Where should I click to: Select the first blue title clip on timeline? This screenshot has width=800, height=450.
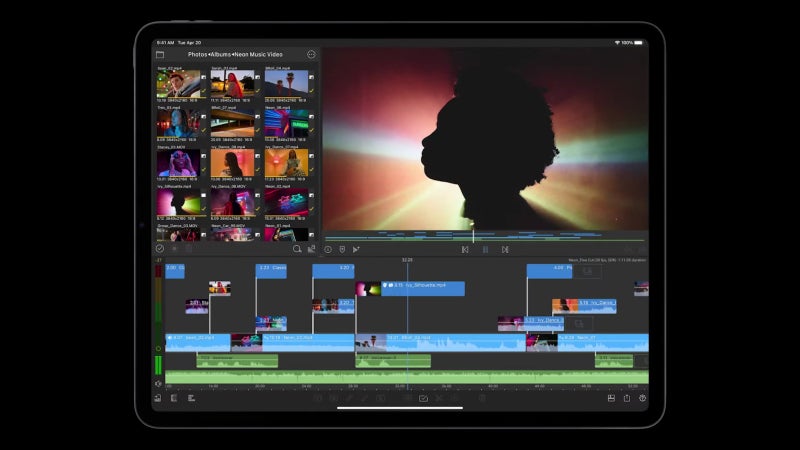click(x=175, y=271)
